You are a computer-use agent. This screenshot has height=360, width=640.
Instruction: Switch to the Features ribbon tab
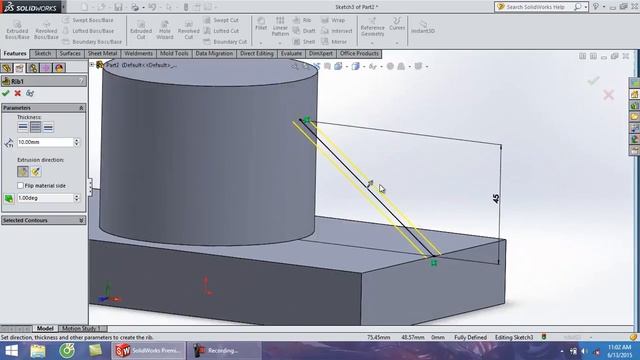[x=15, y=54]
